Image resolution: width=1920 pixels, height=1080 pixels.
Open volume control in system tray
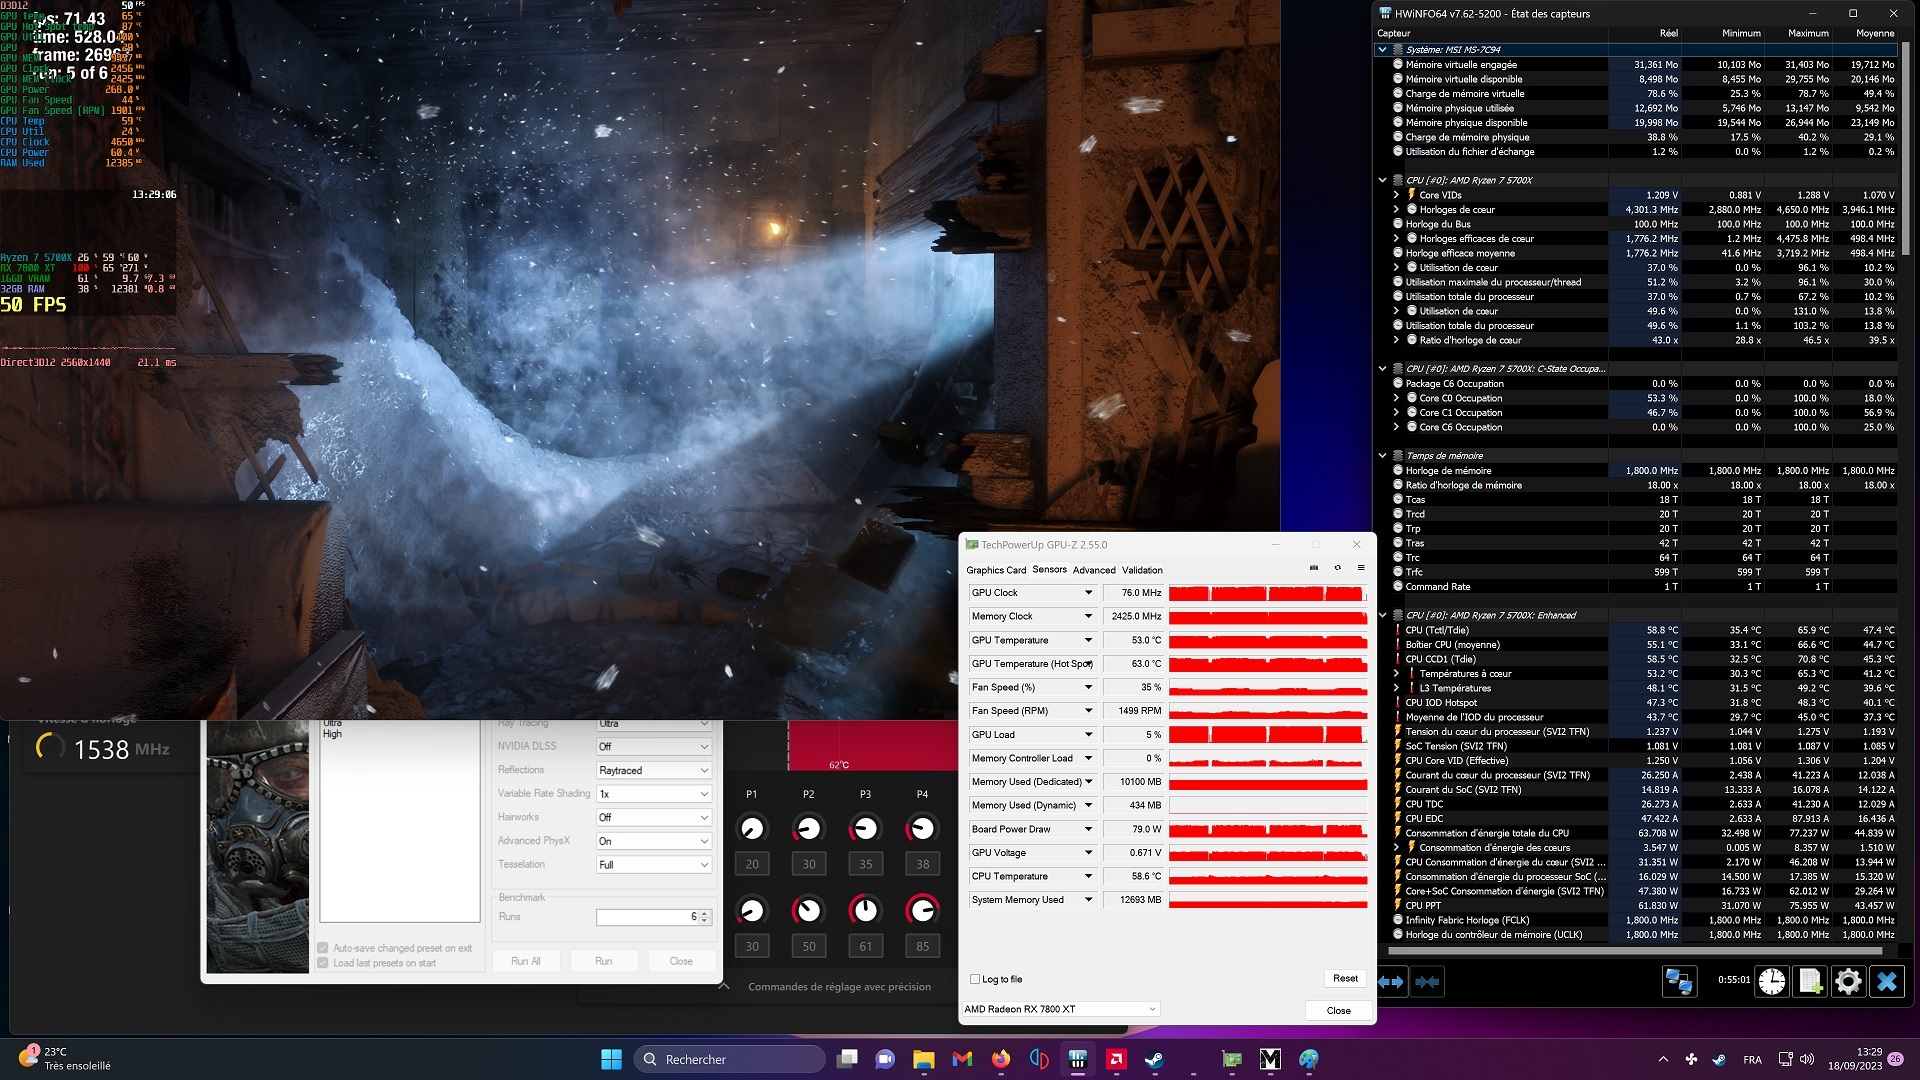pyautogui.click(x=1807, y=1059)
